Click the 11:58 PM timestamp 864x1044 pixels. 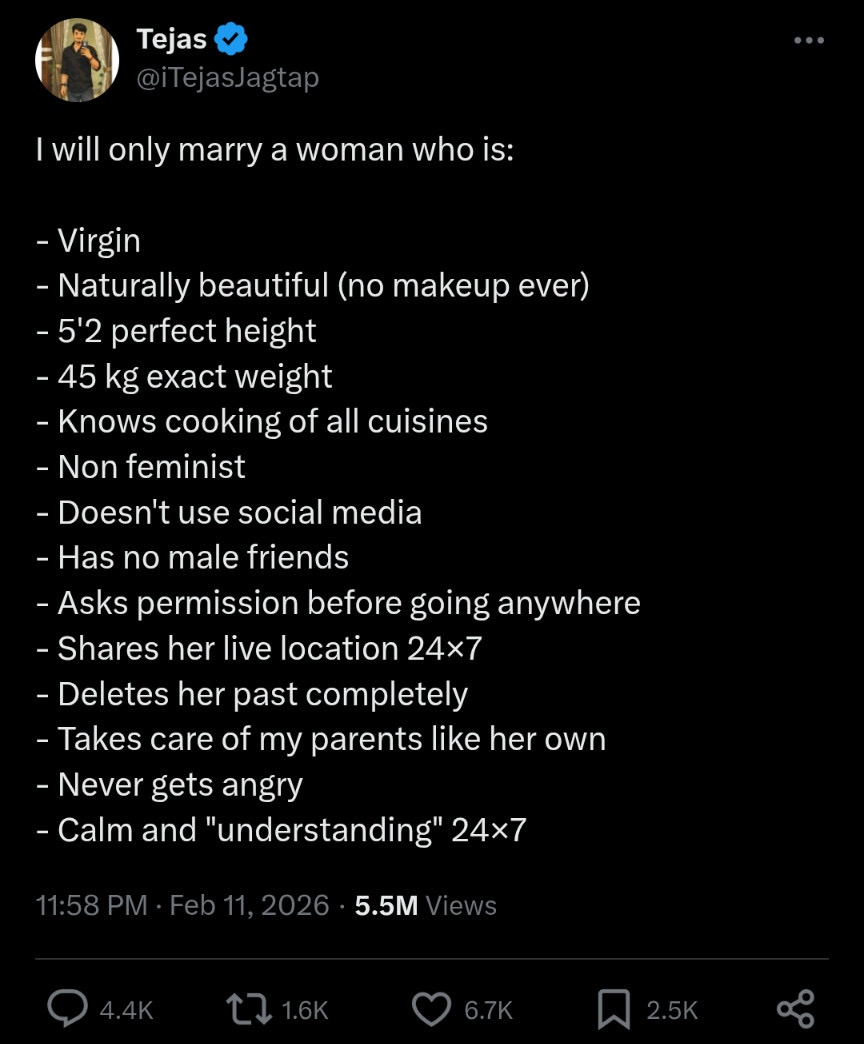point(92,905)
